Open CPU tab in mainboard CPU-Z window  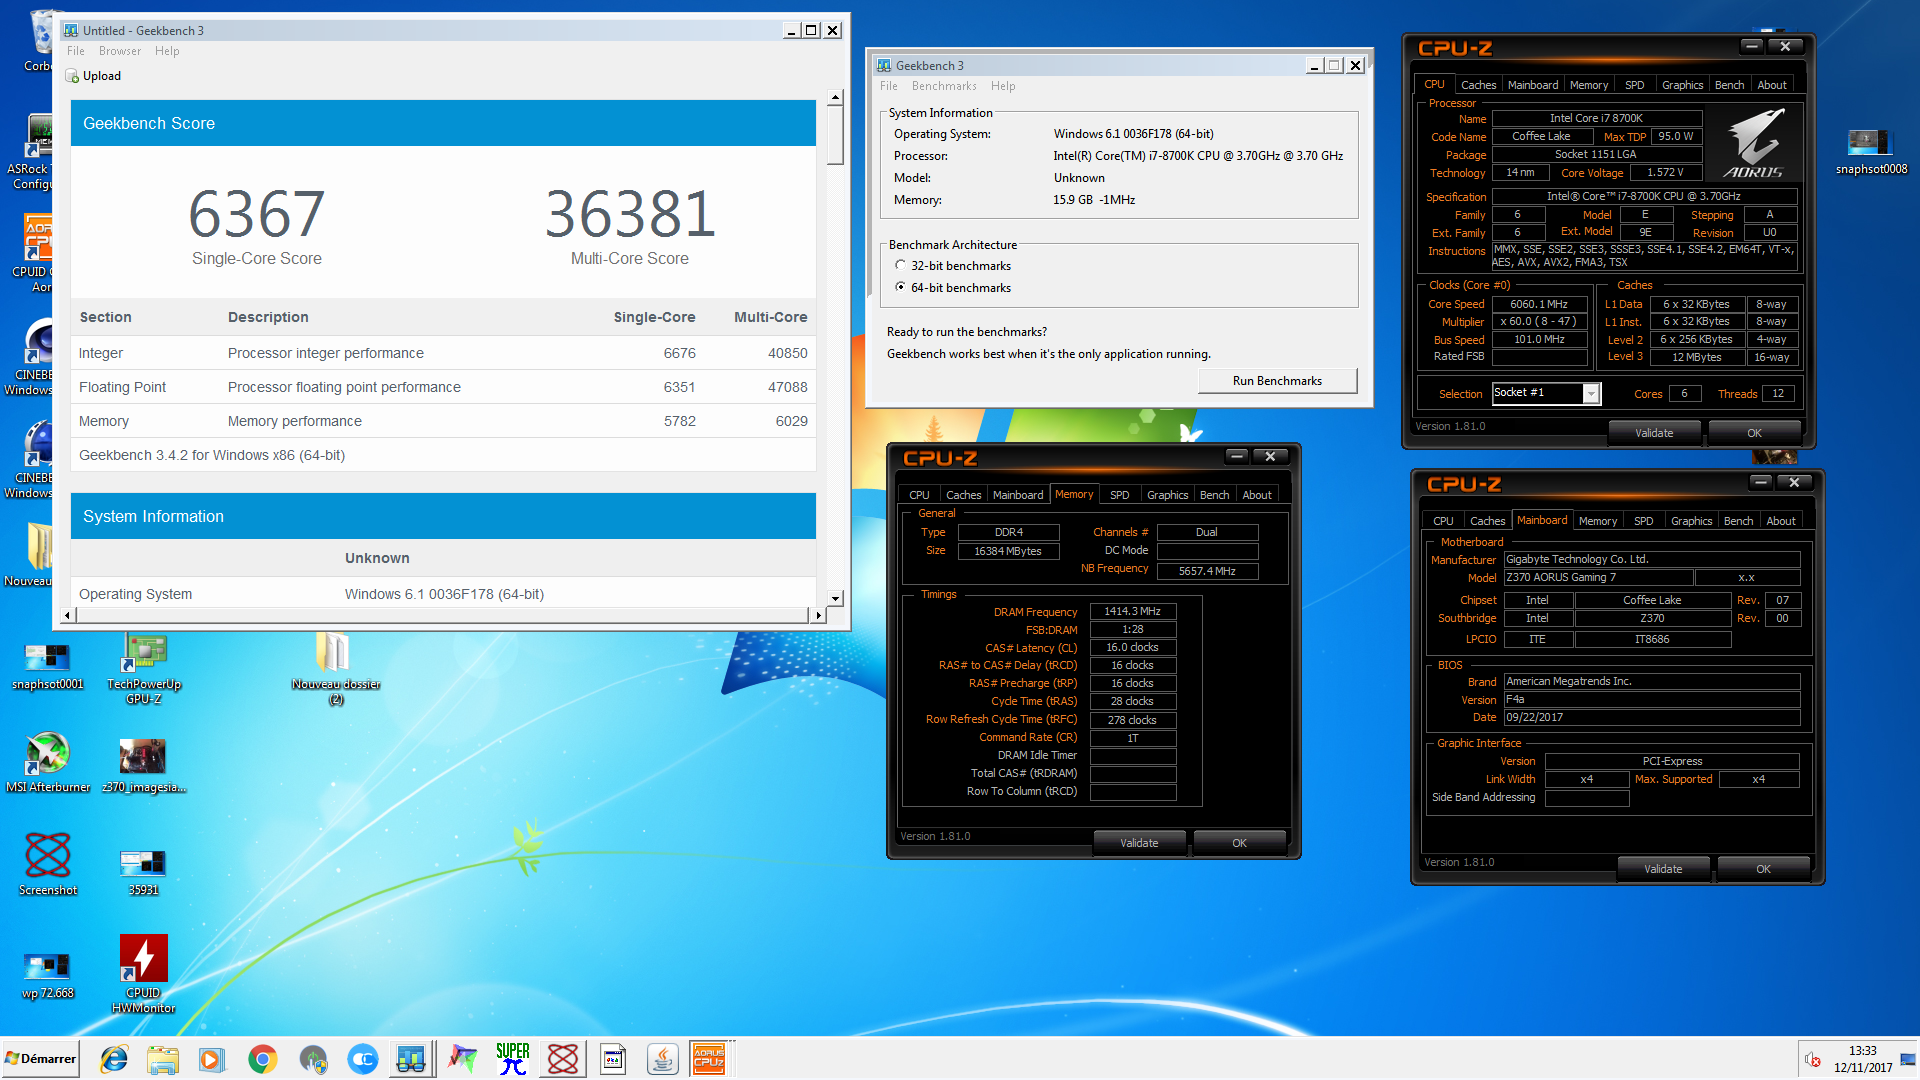[x=1443, y=521]
